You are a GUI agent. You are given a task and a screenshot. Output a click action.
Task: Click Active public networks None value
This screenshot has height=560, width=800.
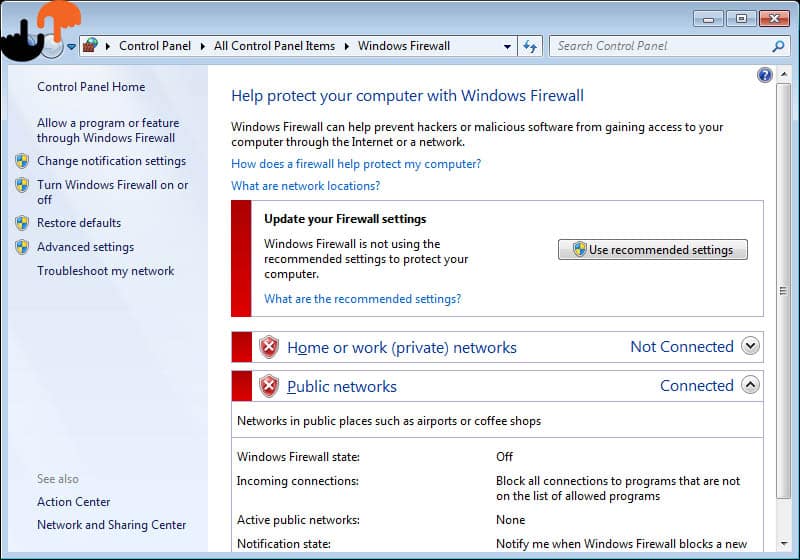pyautogui.click(x=510, y=520)
